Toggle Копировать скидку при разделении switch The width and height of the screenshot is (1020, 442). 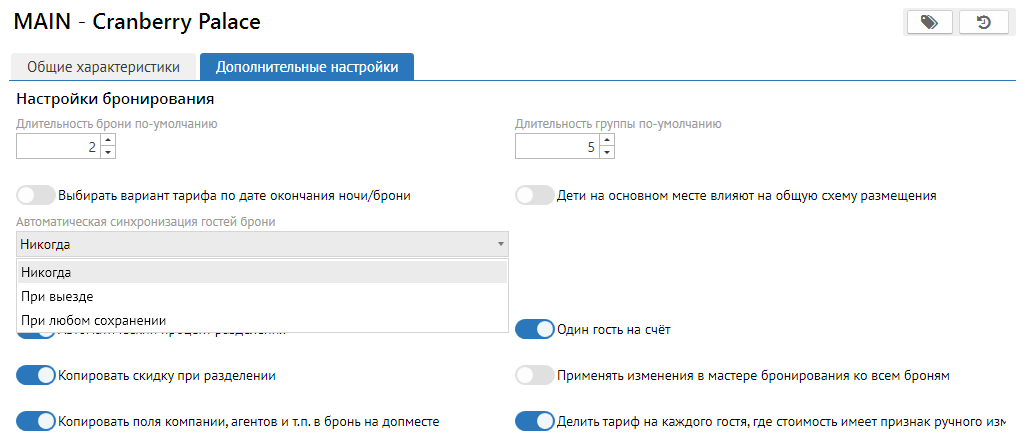pyautogui.click(x=36, y=375)
